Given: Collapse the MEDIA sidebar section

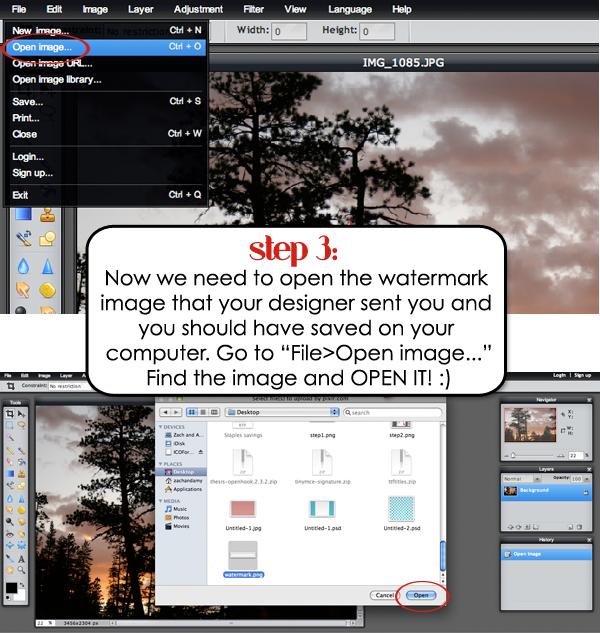Looking at the screenshot, I should point(161,501).
